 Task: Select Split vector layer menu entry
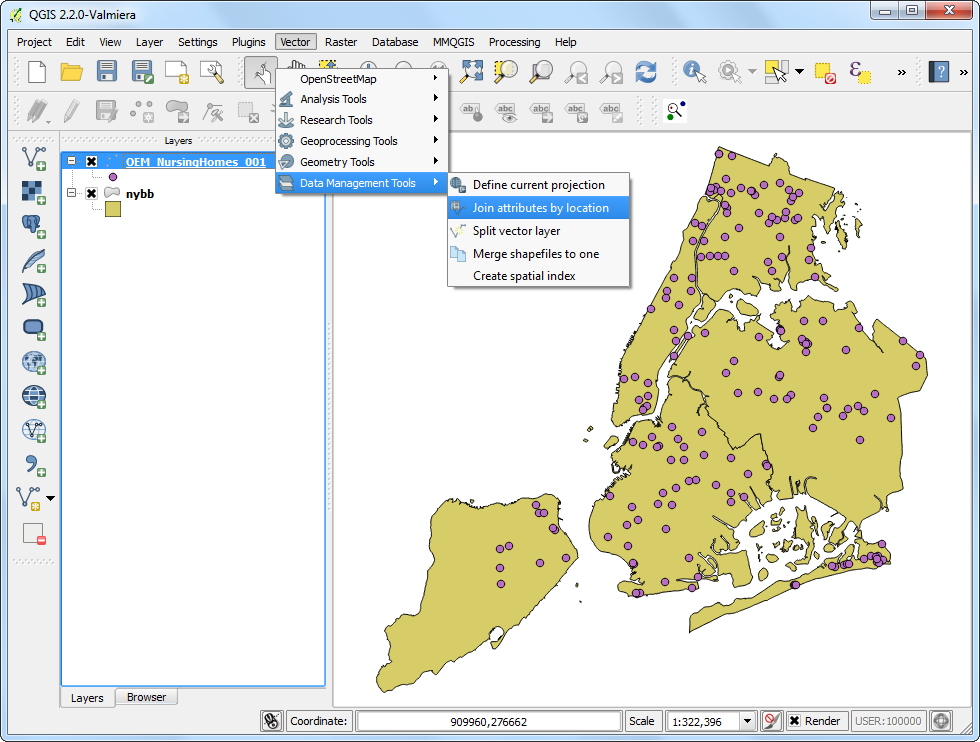pos(538,231)
